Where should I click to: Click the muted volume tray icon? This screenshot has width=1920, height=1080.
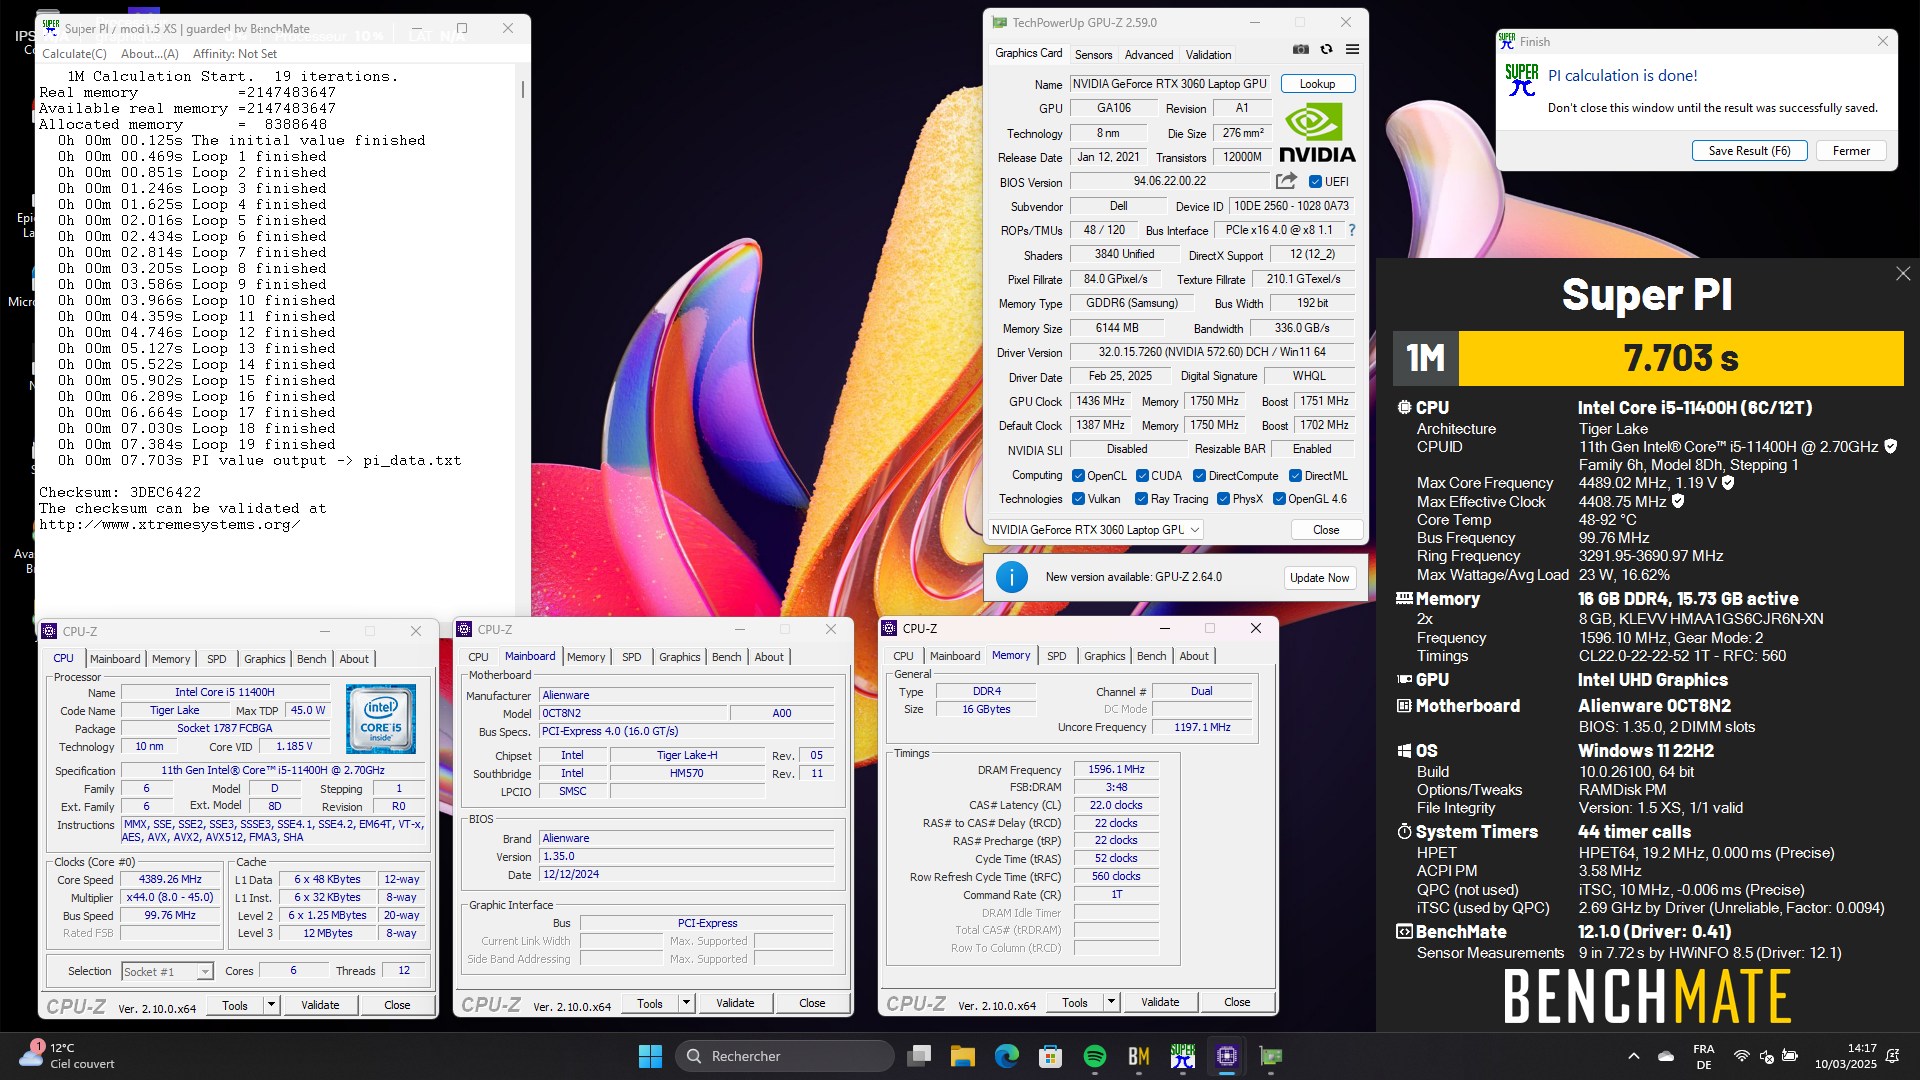[1766, 1056]
